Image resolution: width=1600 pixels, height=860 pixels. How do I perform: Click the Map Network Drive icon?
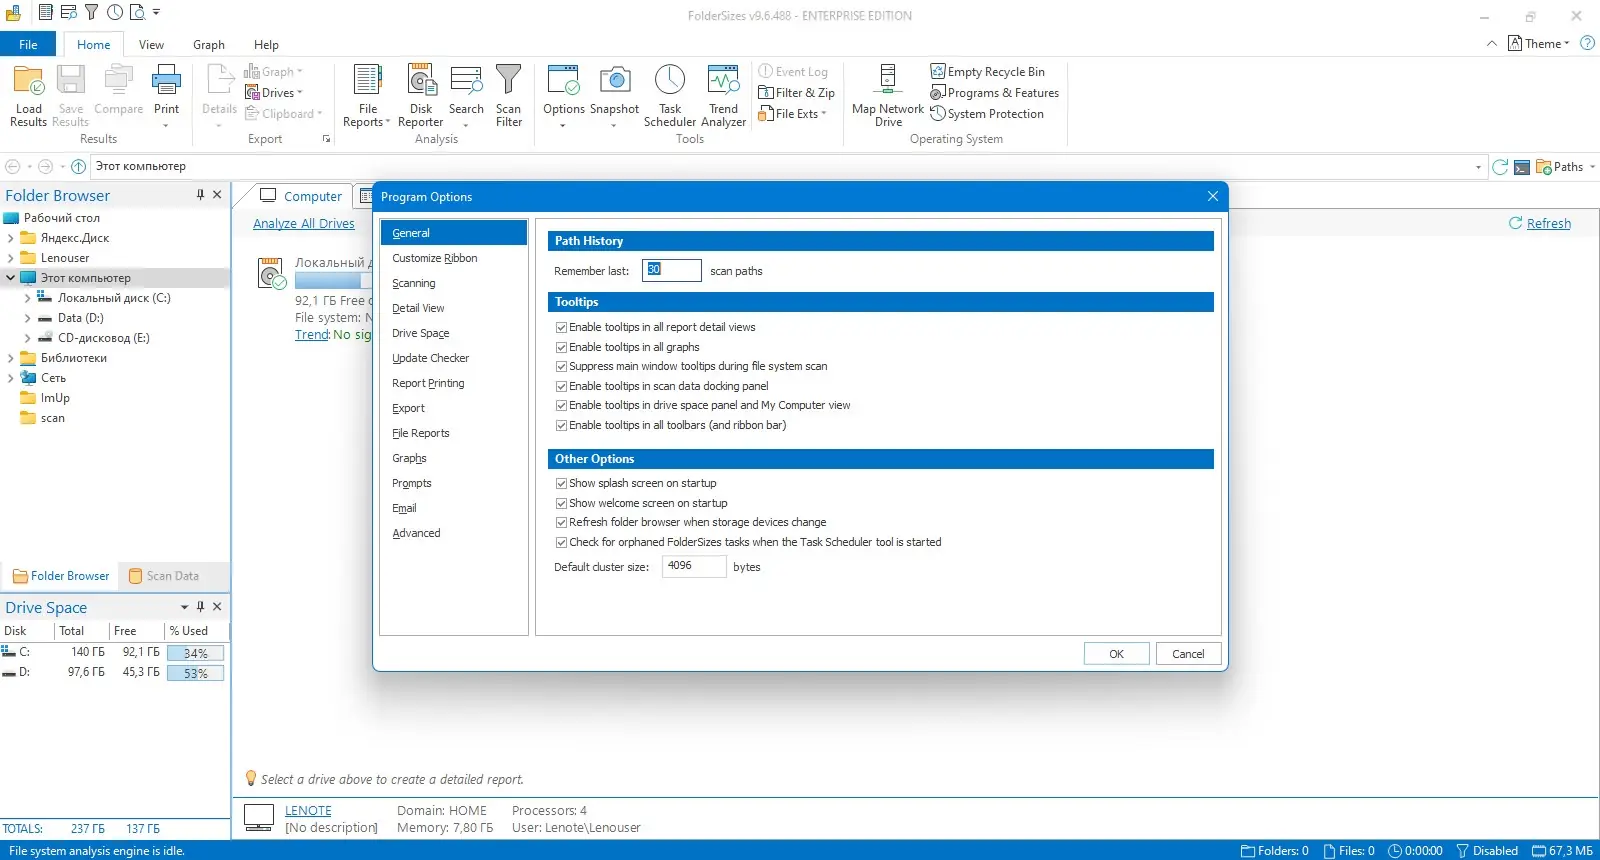click(x=888, y=80)
